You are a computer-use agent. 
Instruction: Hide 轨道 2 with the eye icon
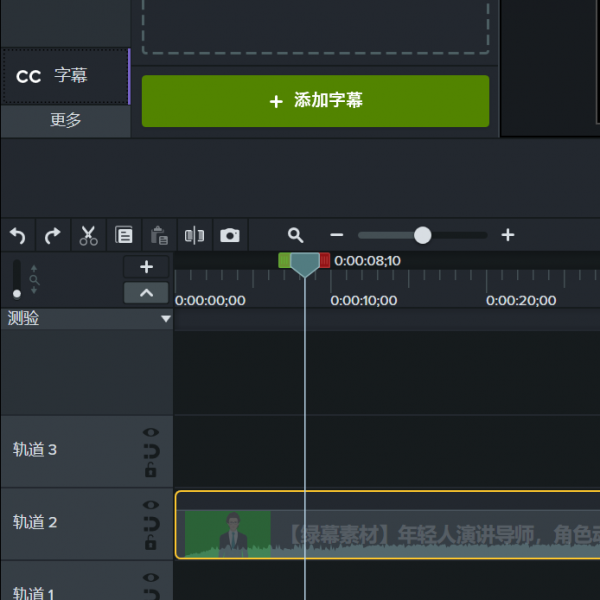(x=151, y=505)
